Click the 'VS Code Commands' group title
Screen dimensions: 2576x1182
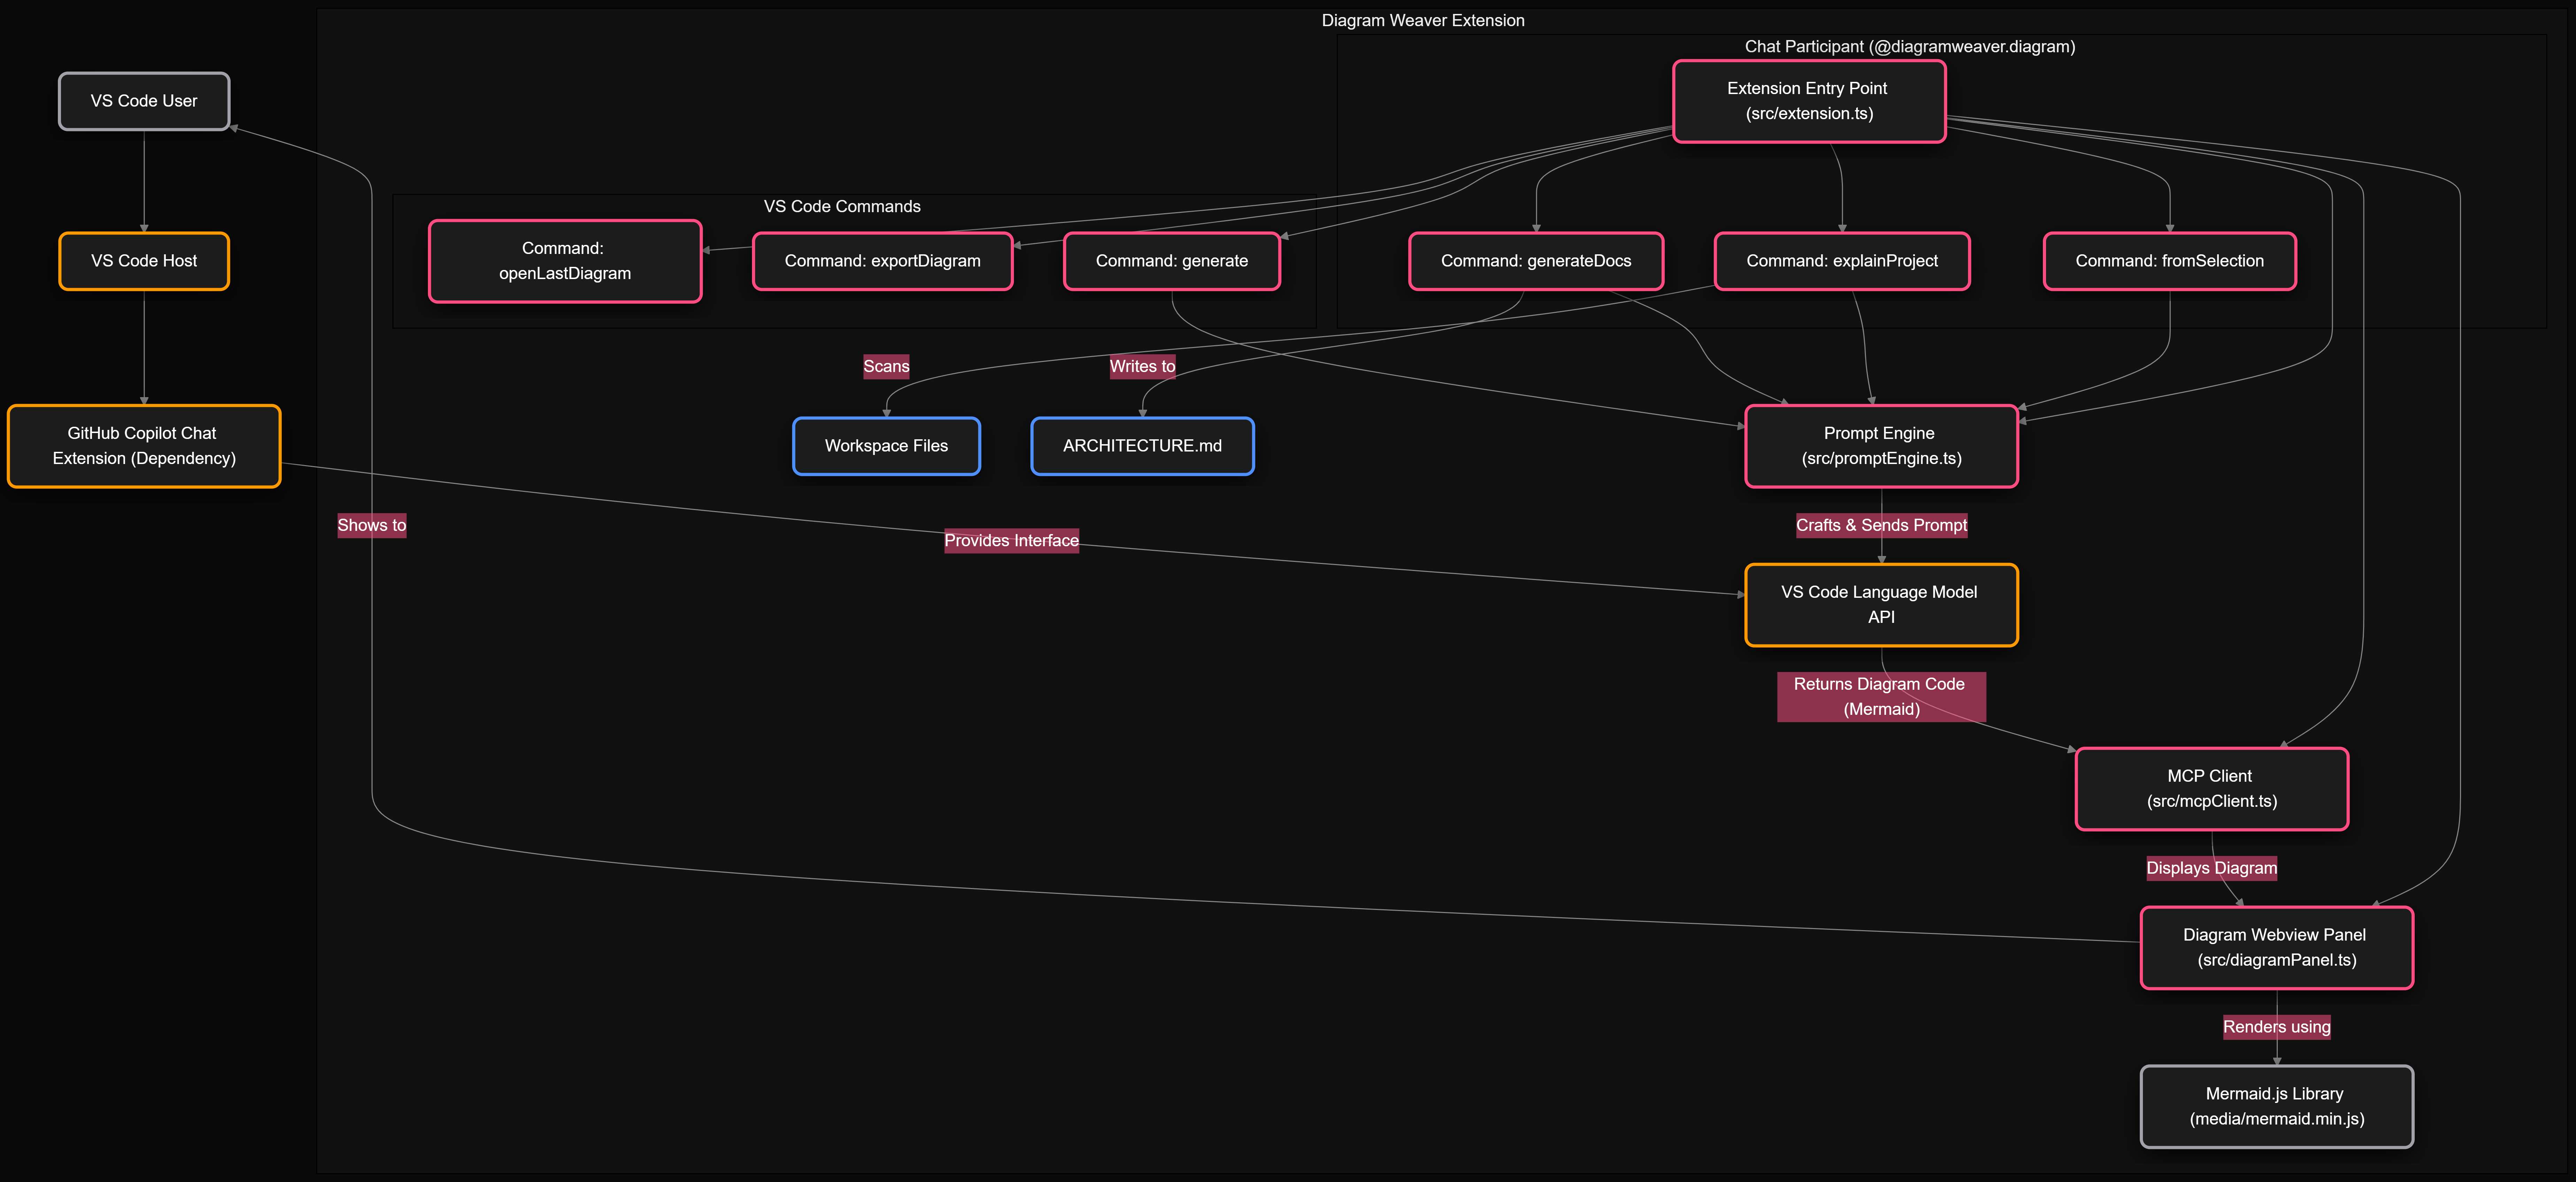842,207
